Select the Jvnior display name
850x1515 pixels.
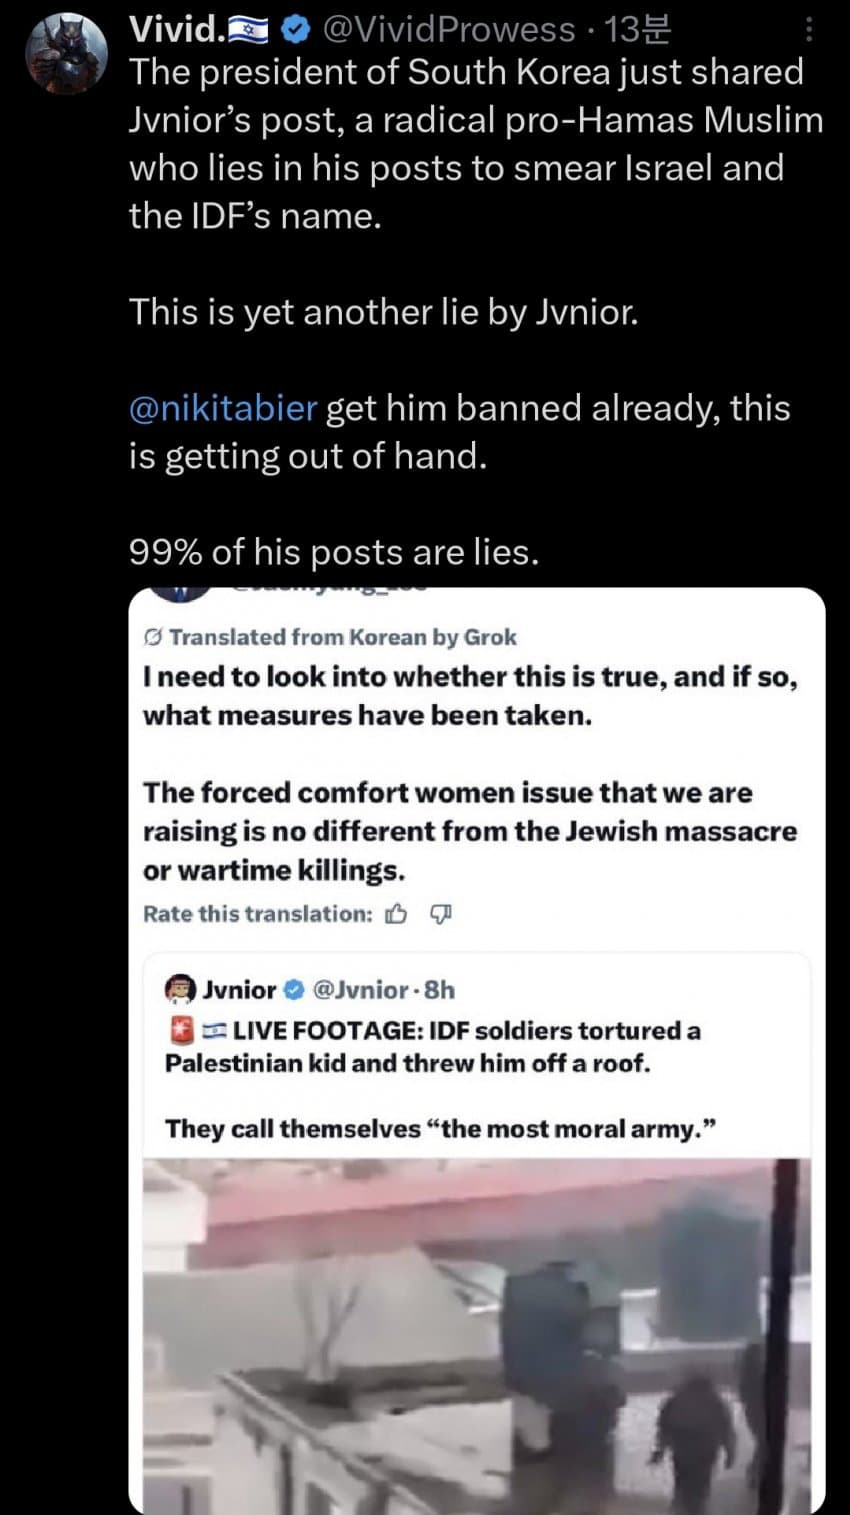click(239, 990)
